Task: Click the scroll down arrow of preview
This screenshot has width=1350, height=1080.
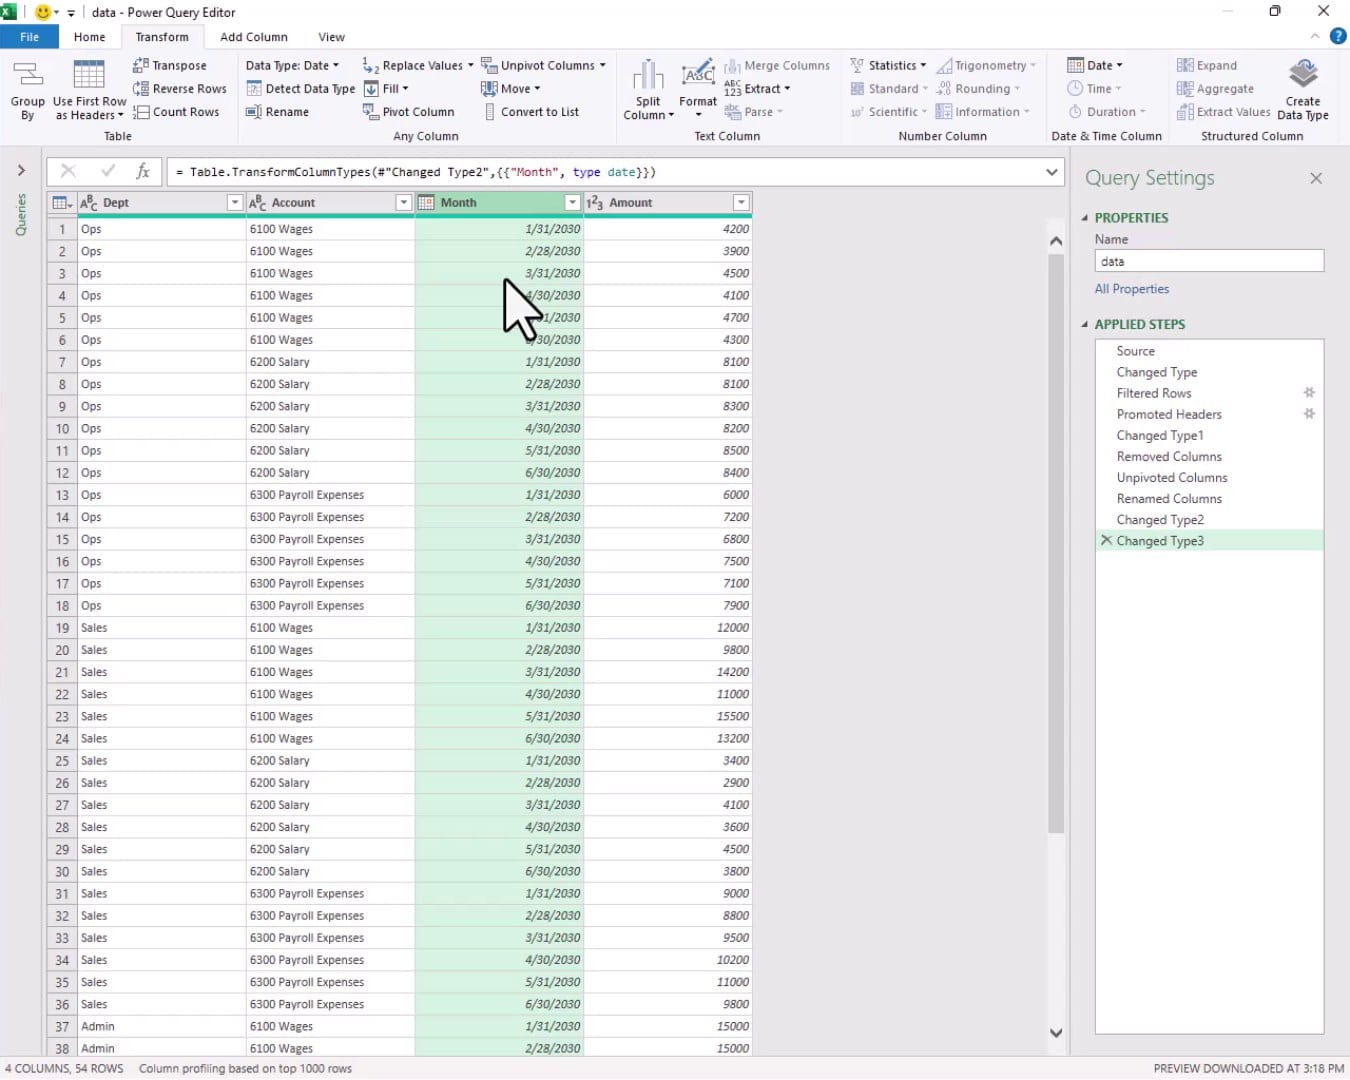Action: point(1056,1032)
